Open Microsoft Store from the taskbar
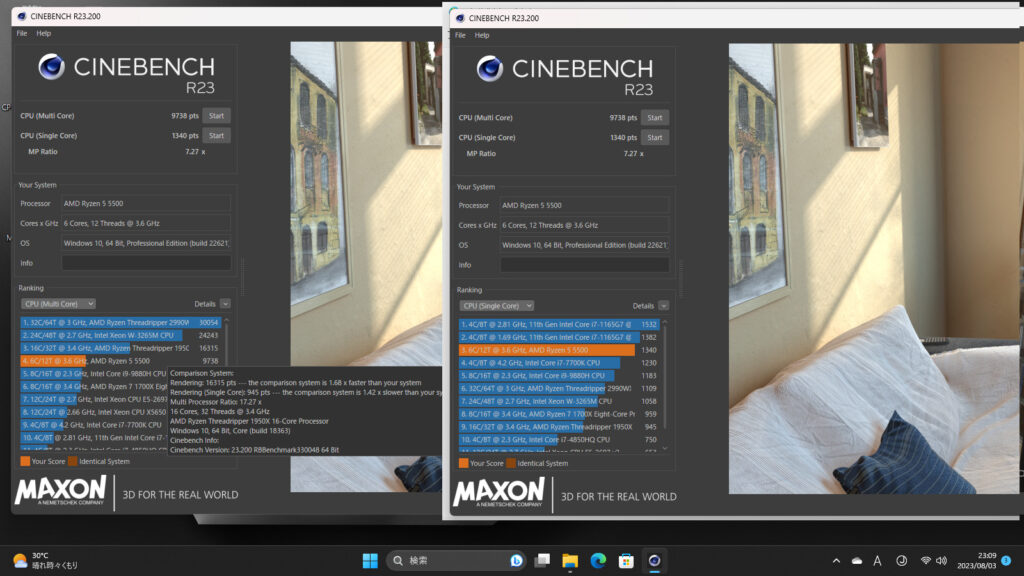The height and width of the screenshot is (576, 1024). point(626,561)
